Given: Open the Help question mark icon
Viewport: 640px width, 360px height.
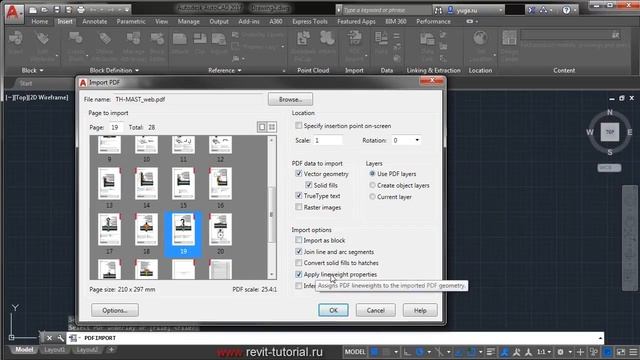Looking at the screenshot, I should point(566,10).
